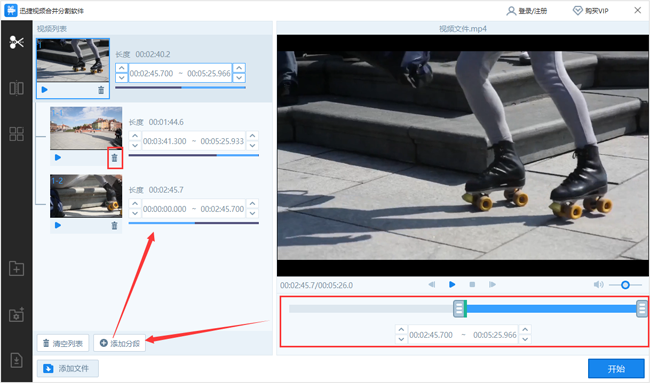Click segment 1-1 progress bar

tap(194, 155)
